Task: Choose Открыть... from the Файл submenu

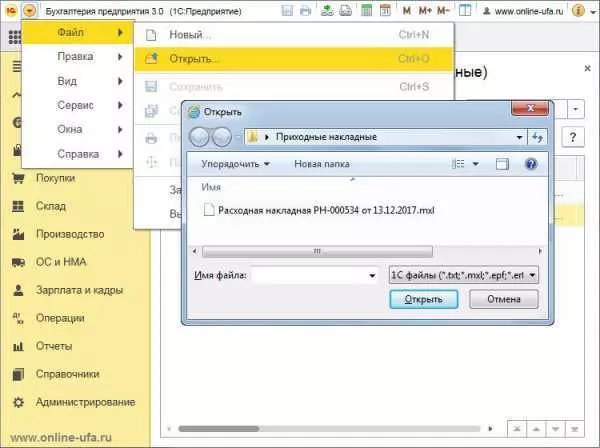Action: pos(293,59)
